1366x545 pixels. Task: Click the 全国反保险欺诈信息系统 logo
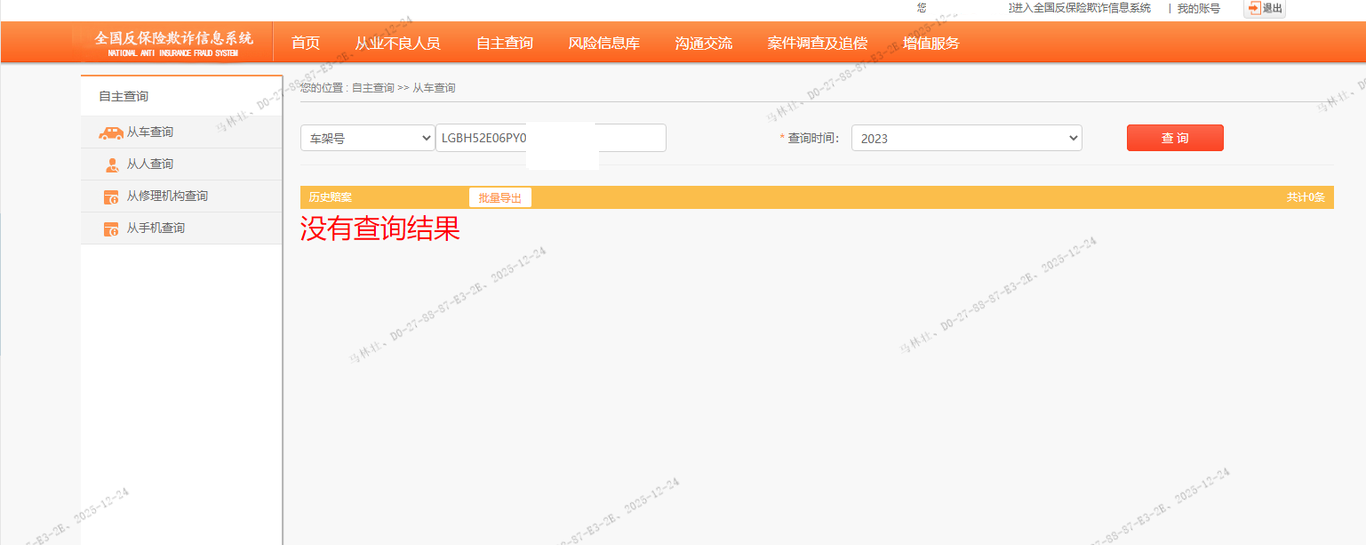tap(174, 42)
